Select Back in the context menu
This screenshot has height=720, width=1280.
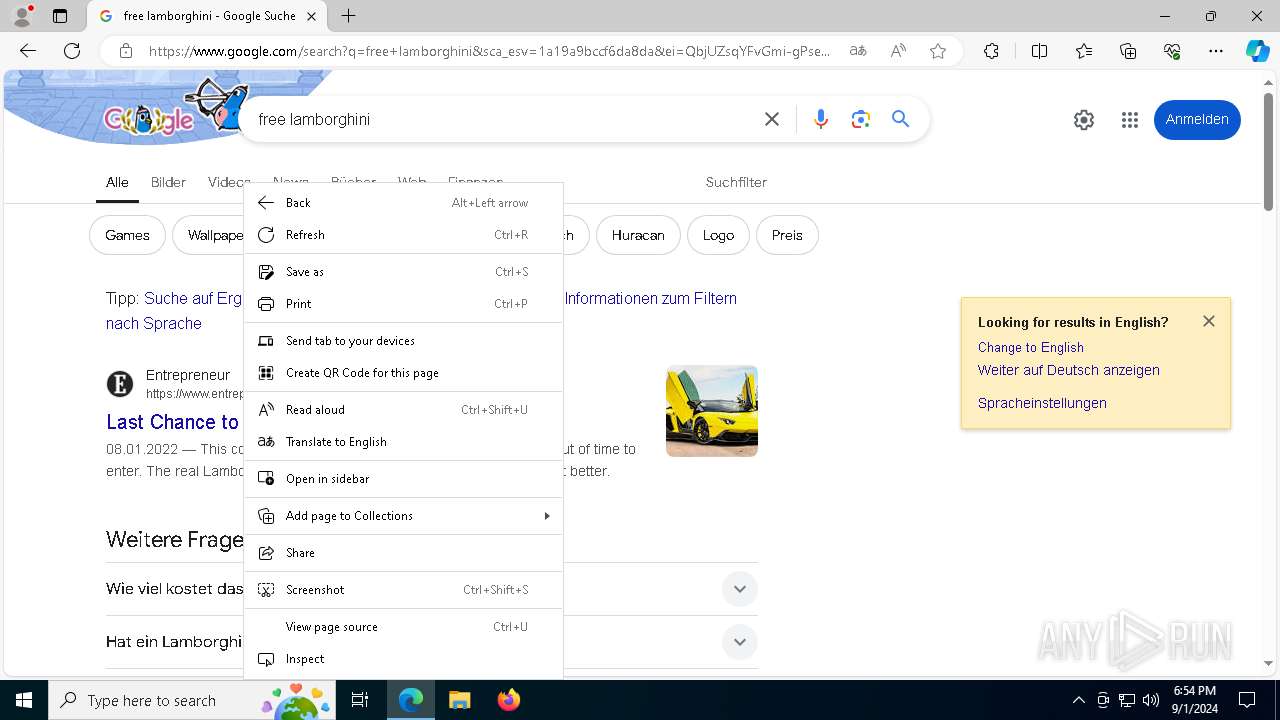[x=403, y=203]
